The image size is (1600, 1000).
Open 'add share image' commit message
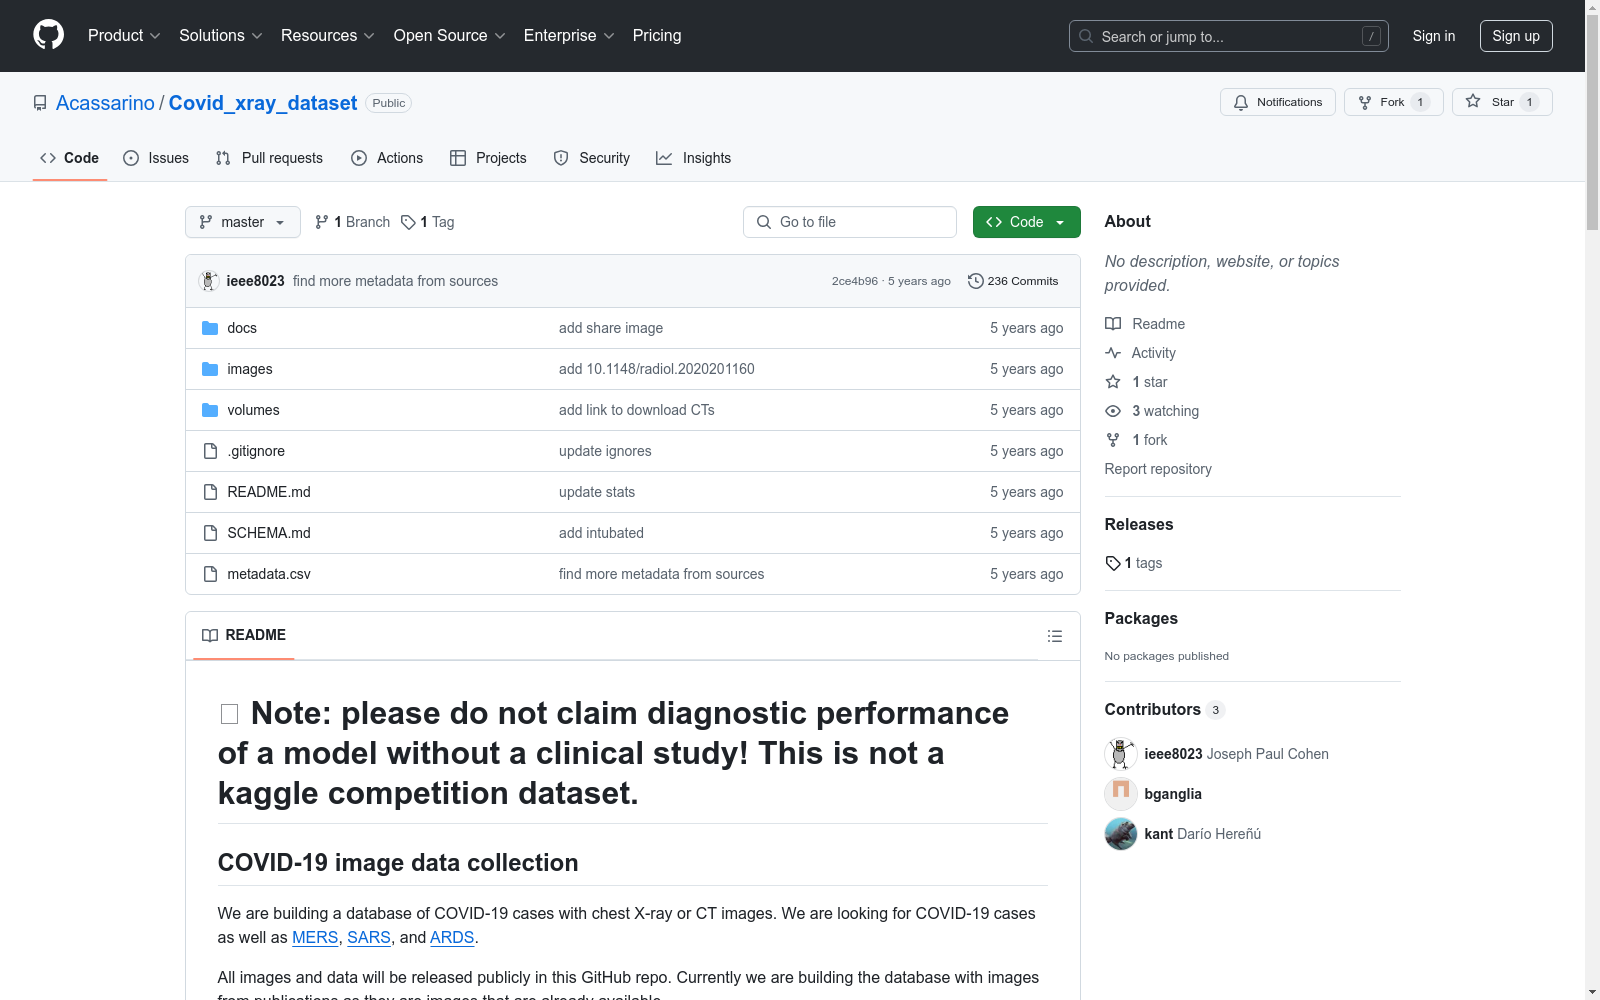coord(611,328)
